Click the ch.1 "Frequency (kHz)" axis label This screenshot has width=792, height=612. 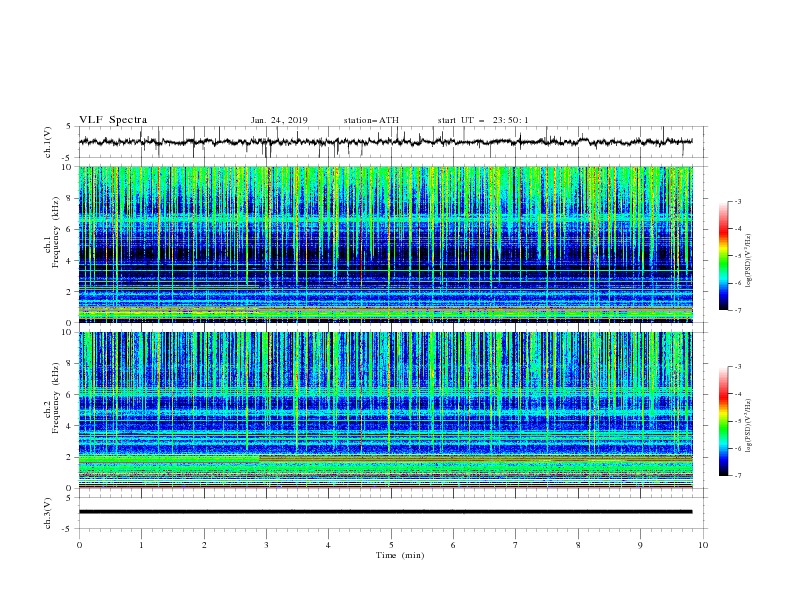pos(56,230)
